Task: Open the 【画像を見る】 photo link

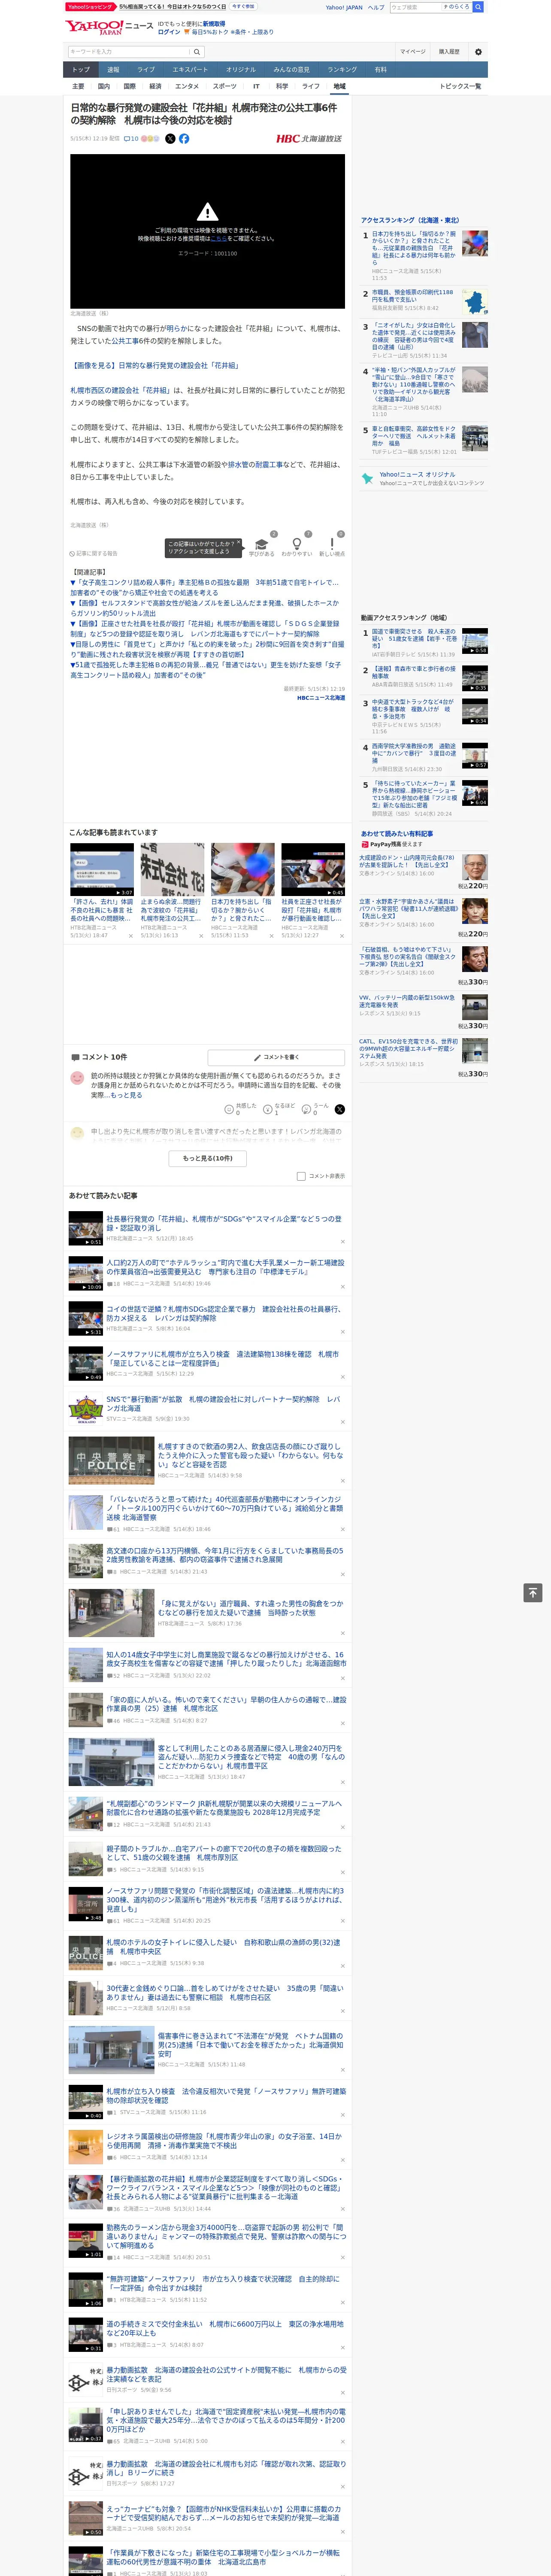Action: (154, 366)
